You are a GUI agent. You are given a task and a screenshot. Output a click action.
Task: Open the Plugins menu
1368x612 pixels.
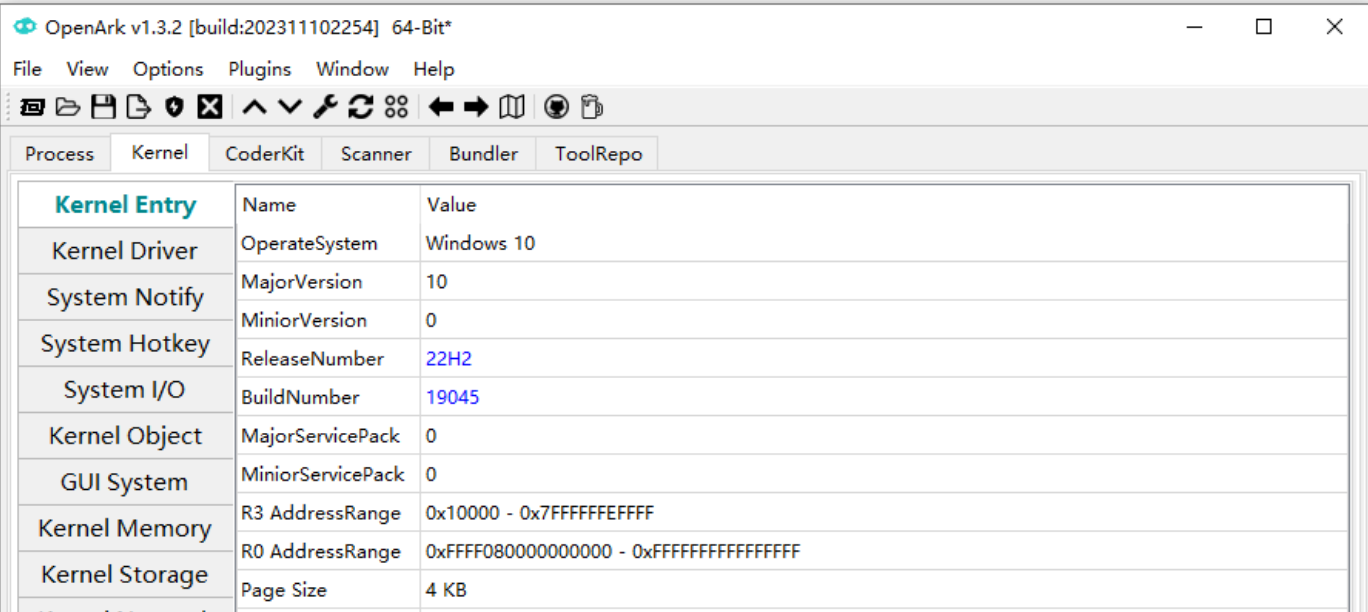coord(259,69)
